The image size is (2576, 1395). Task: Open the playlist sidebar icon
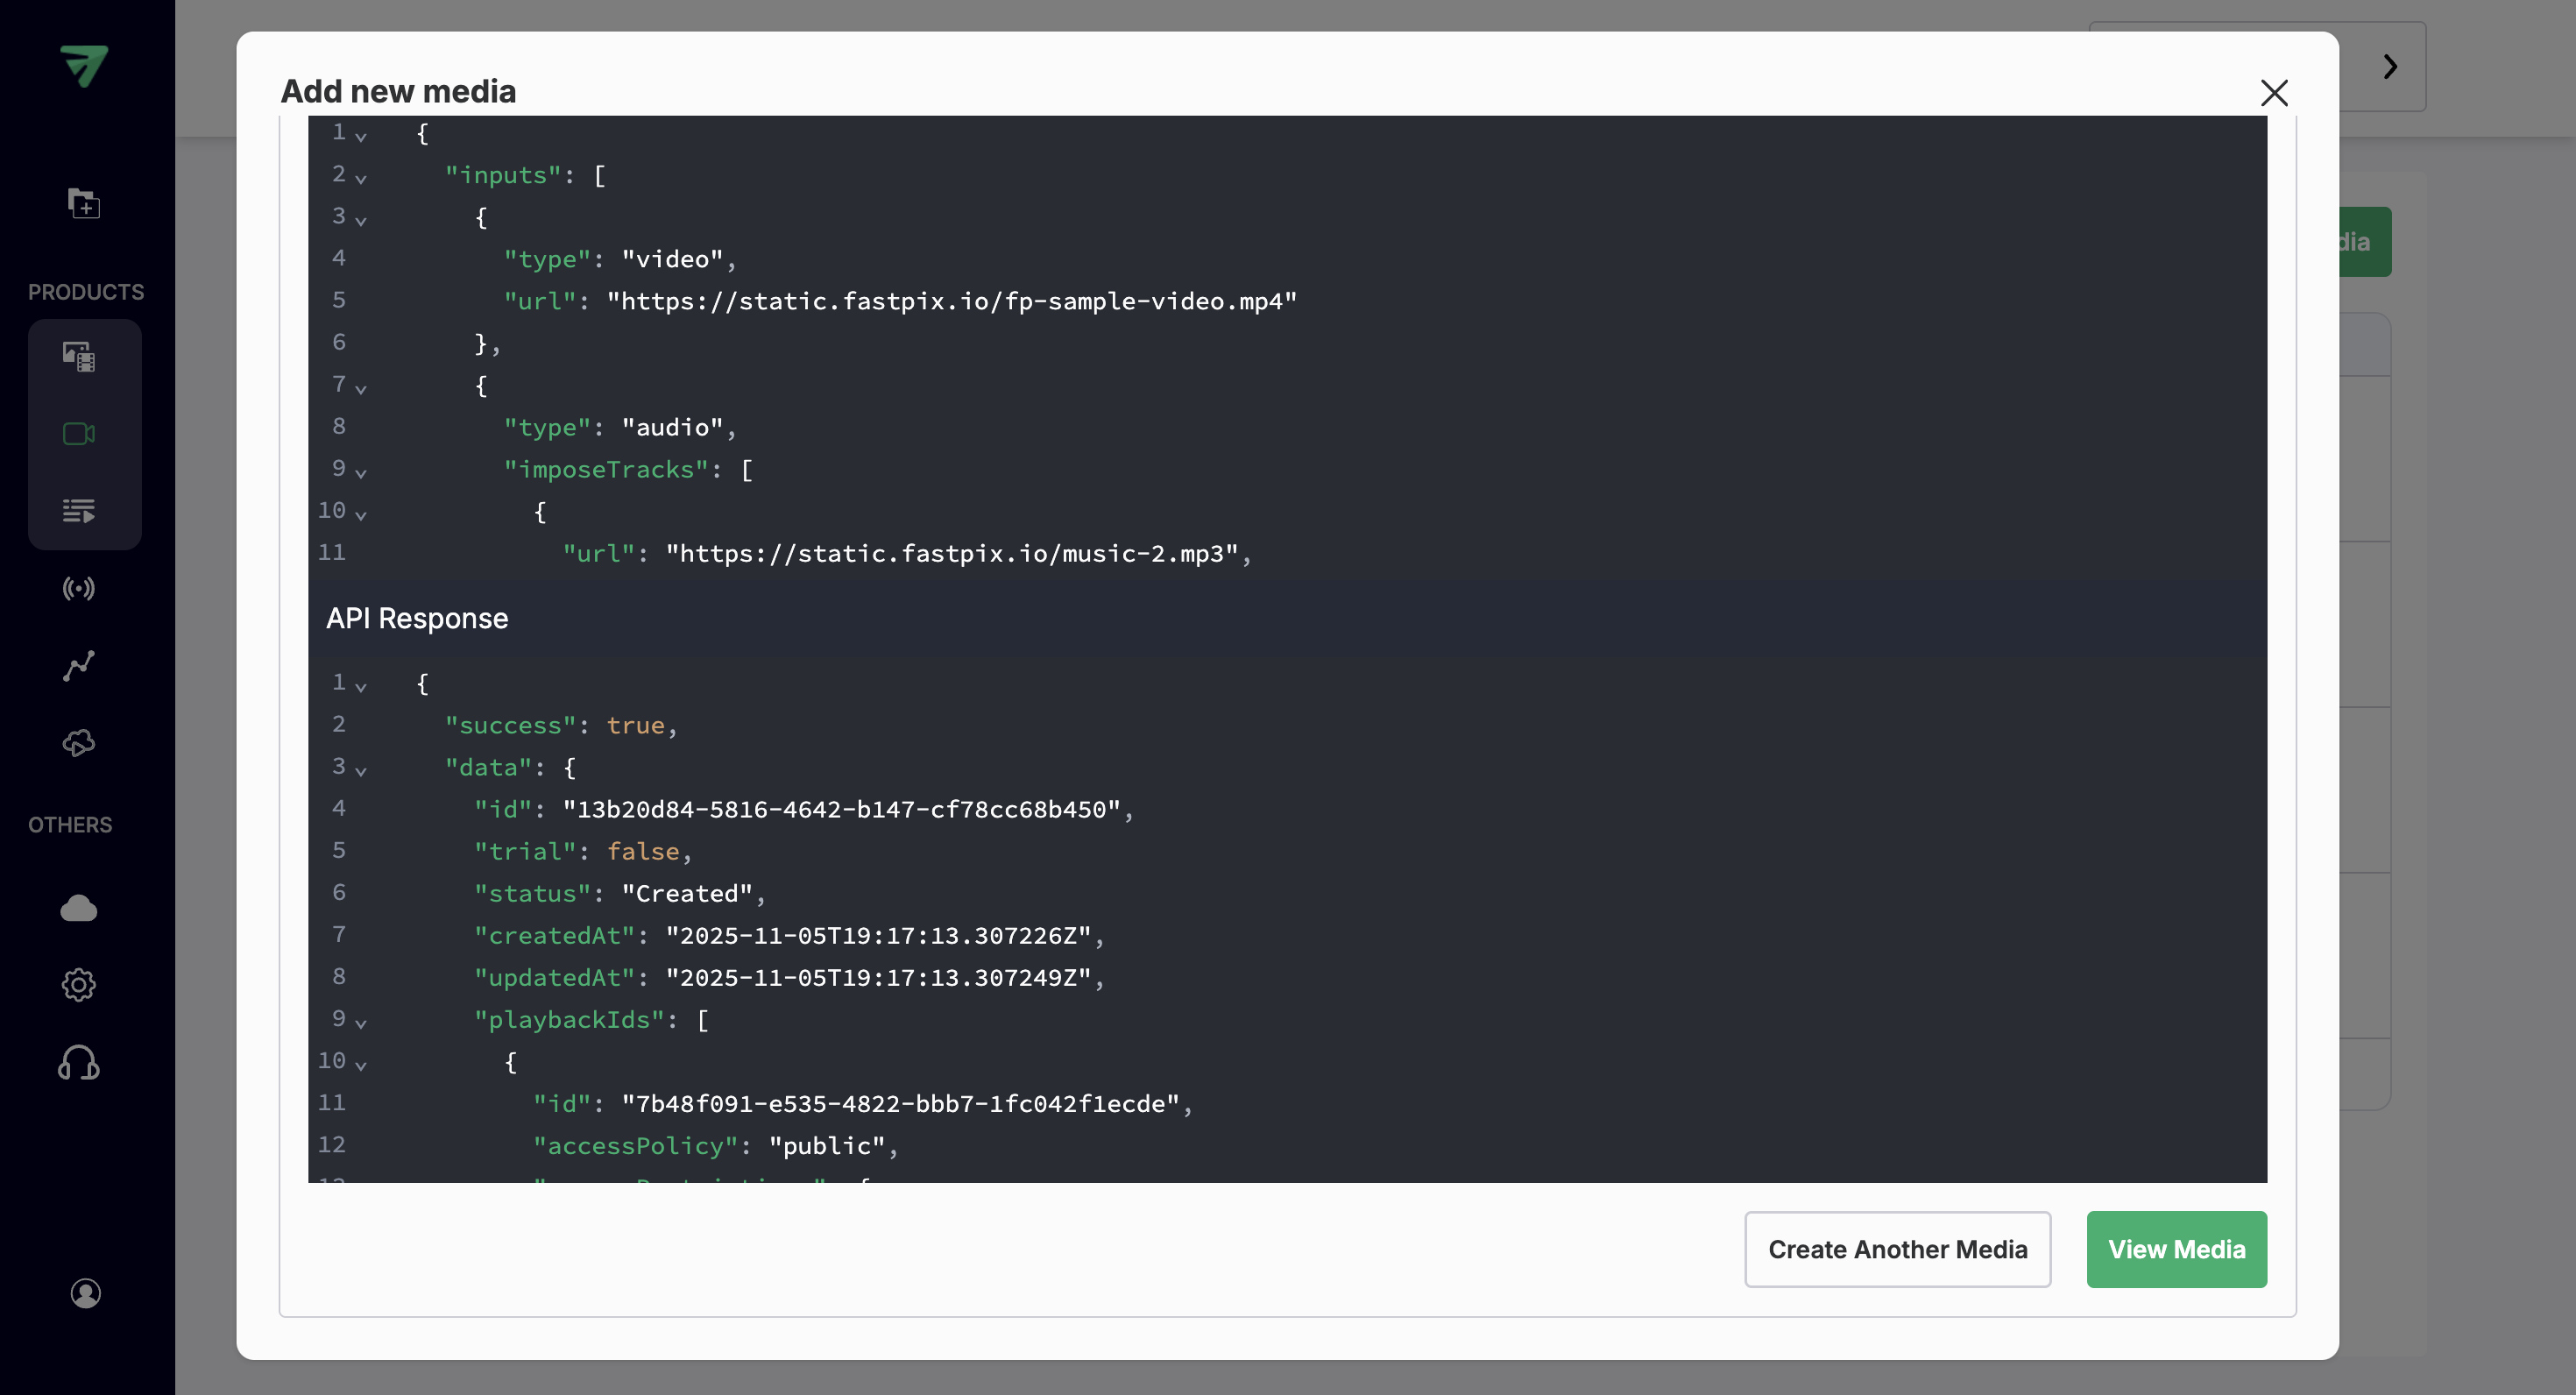click(x=79, y=511)
